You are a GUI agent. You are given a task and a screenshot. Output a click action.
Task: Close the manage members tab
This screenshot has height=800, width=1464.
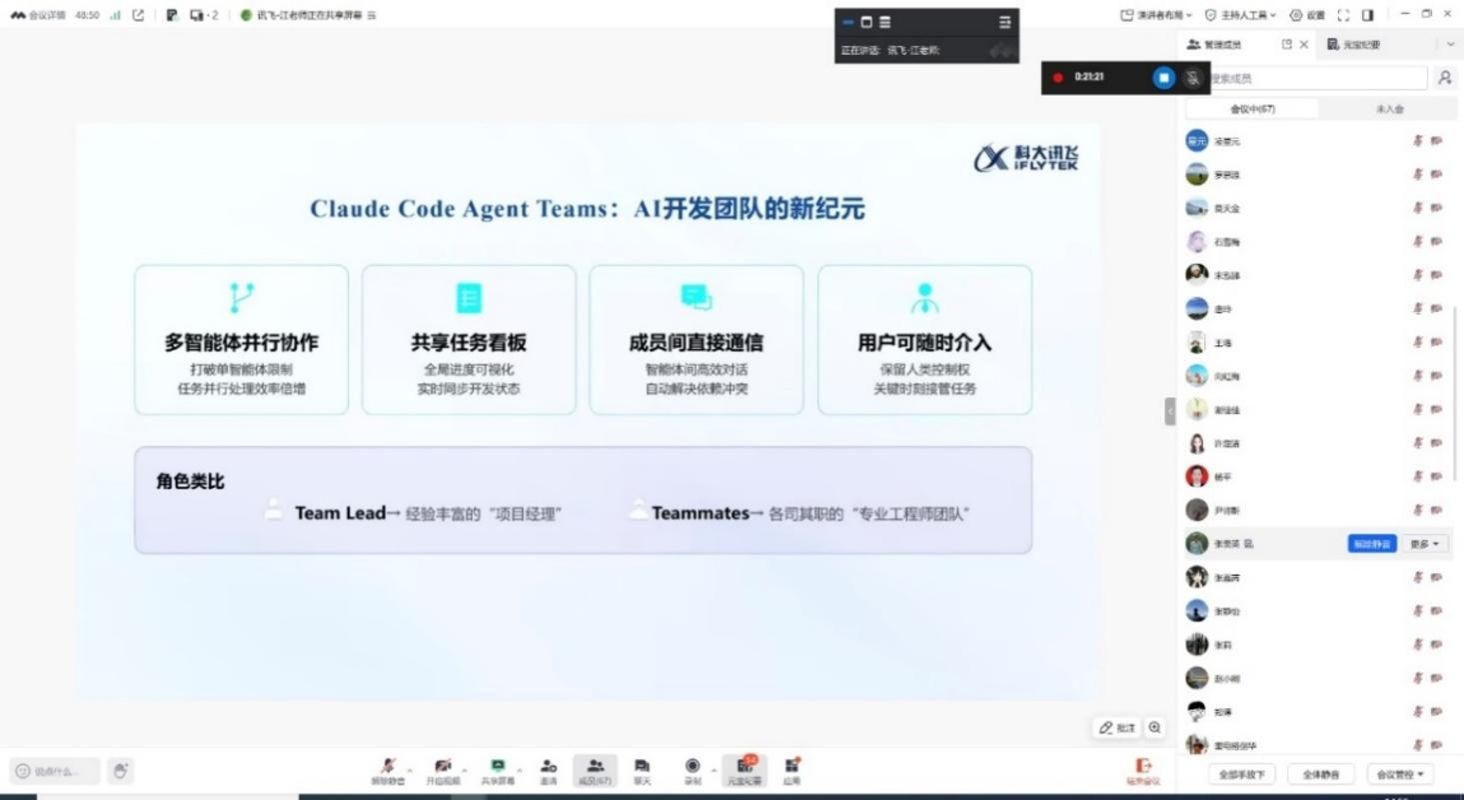point(1304,44)
